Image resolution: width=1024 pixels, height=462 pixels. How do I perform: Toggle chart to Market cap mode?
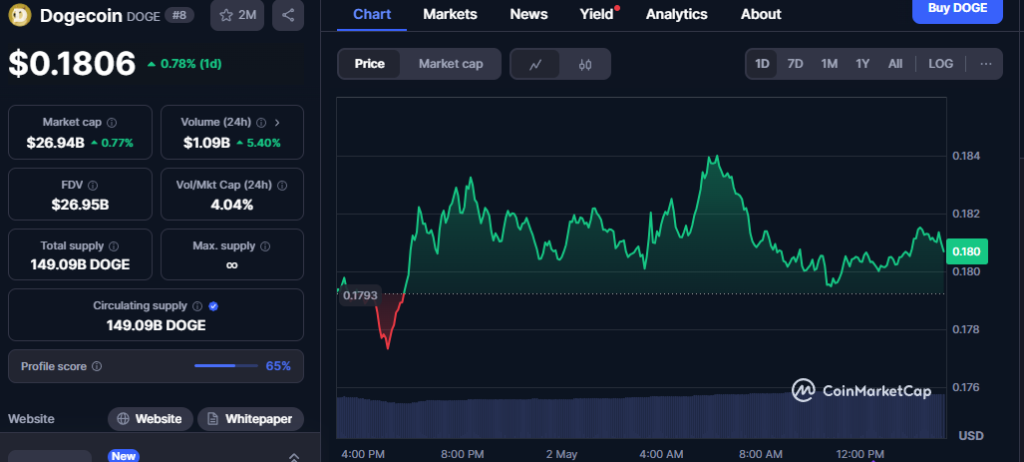point(451,64)
